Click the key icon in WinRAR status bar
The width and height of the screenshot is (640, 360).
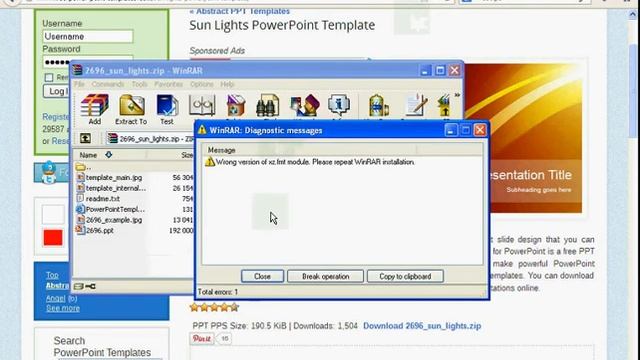coord(91,287)
